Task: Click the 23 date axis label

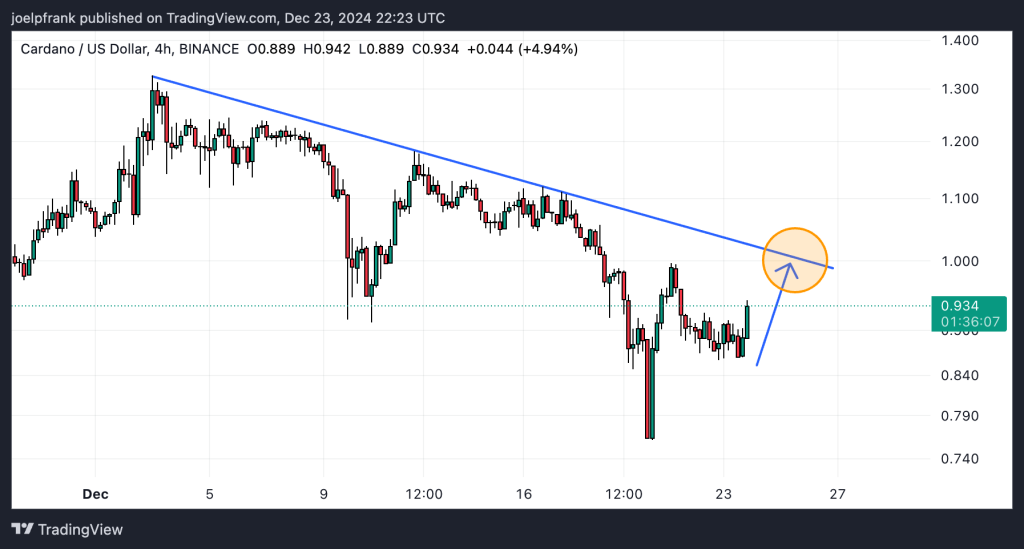Action: point(725,493)
